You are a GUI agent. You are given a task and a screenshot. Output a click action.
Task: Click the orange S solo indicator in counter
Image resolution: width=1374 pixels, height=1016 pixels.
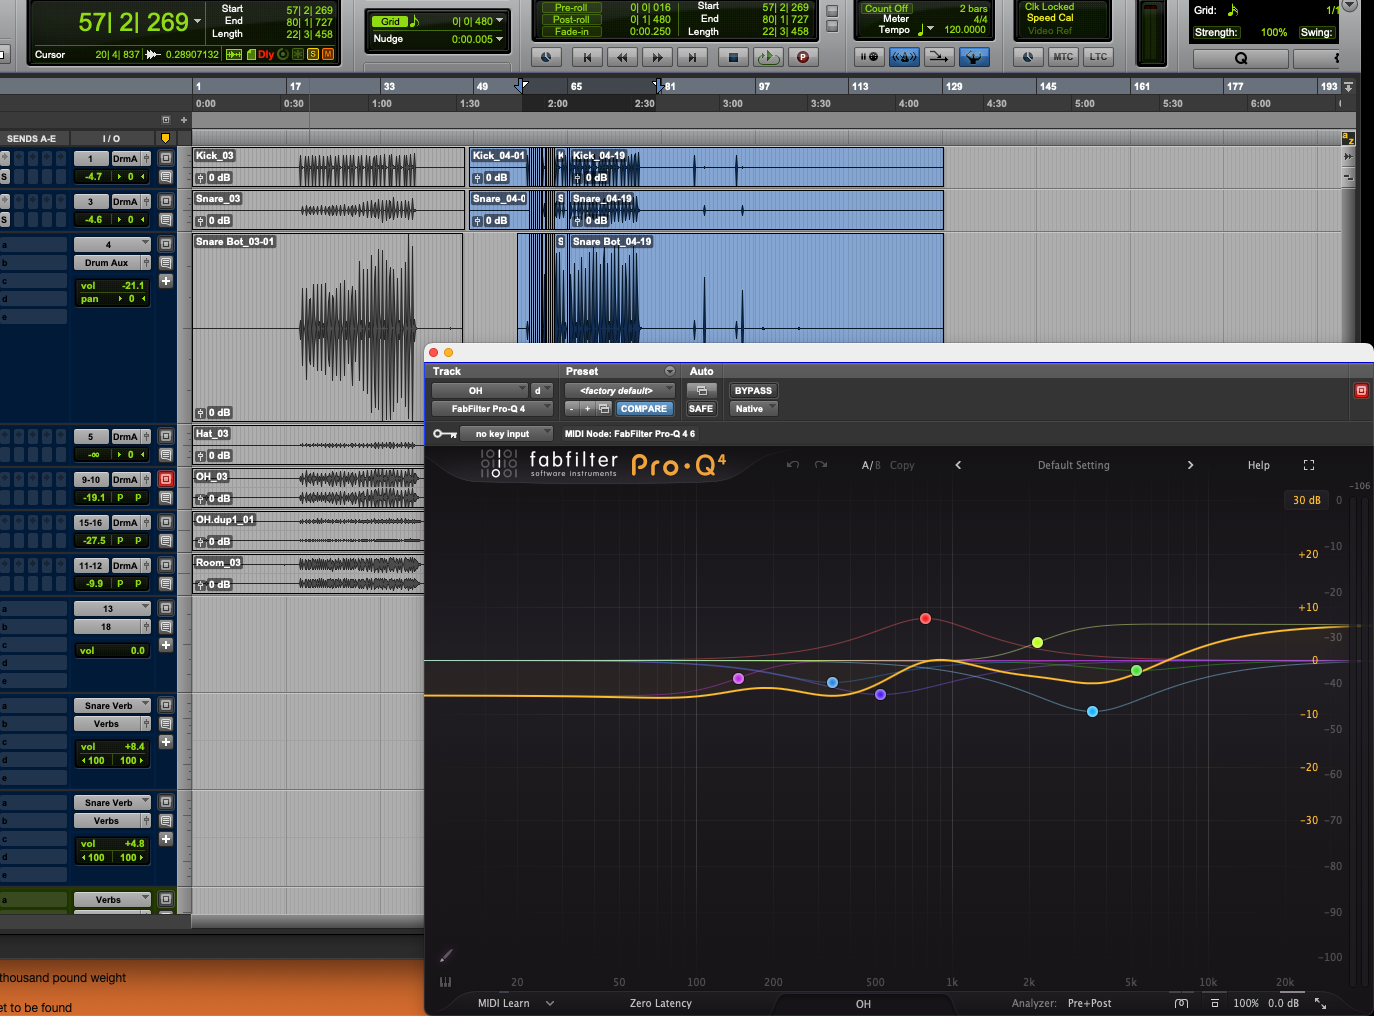pyautogui.click(x=313, y=54)
